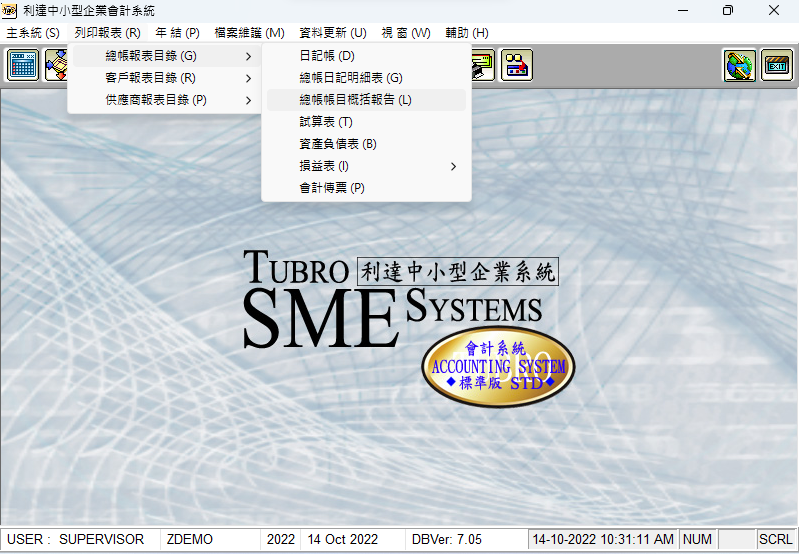
Task: Click the calendar grid toolbar icon
Action: point(22,65)
